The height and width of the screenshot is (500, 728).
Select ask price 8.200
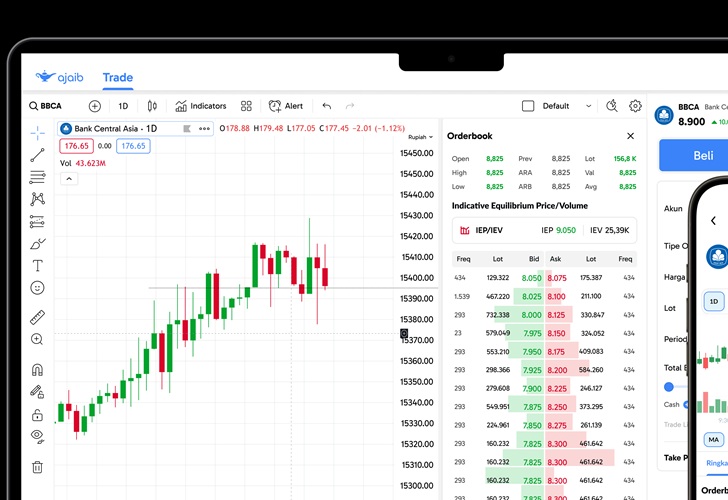pos(557,370)
